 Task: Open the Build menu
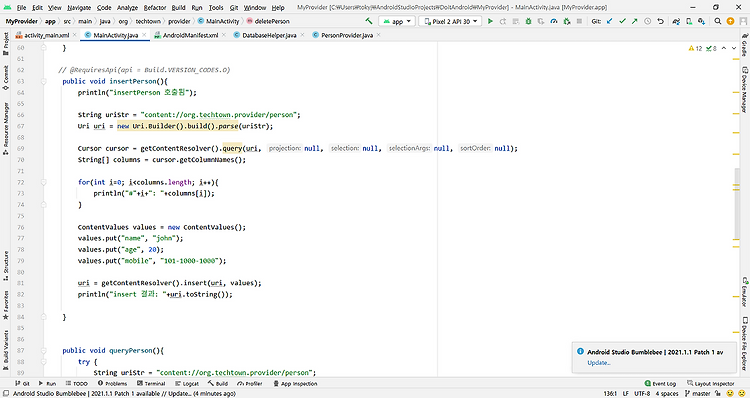tap(178, 8)
